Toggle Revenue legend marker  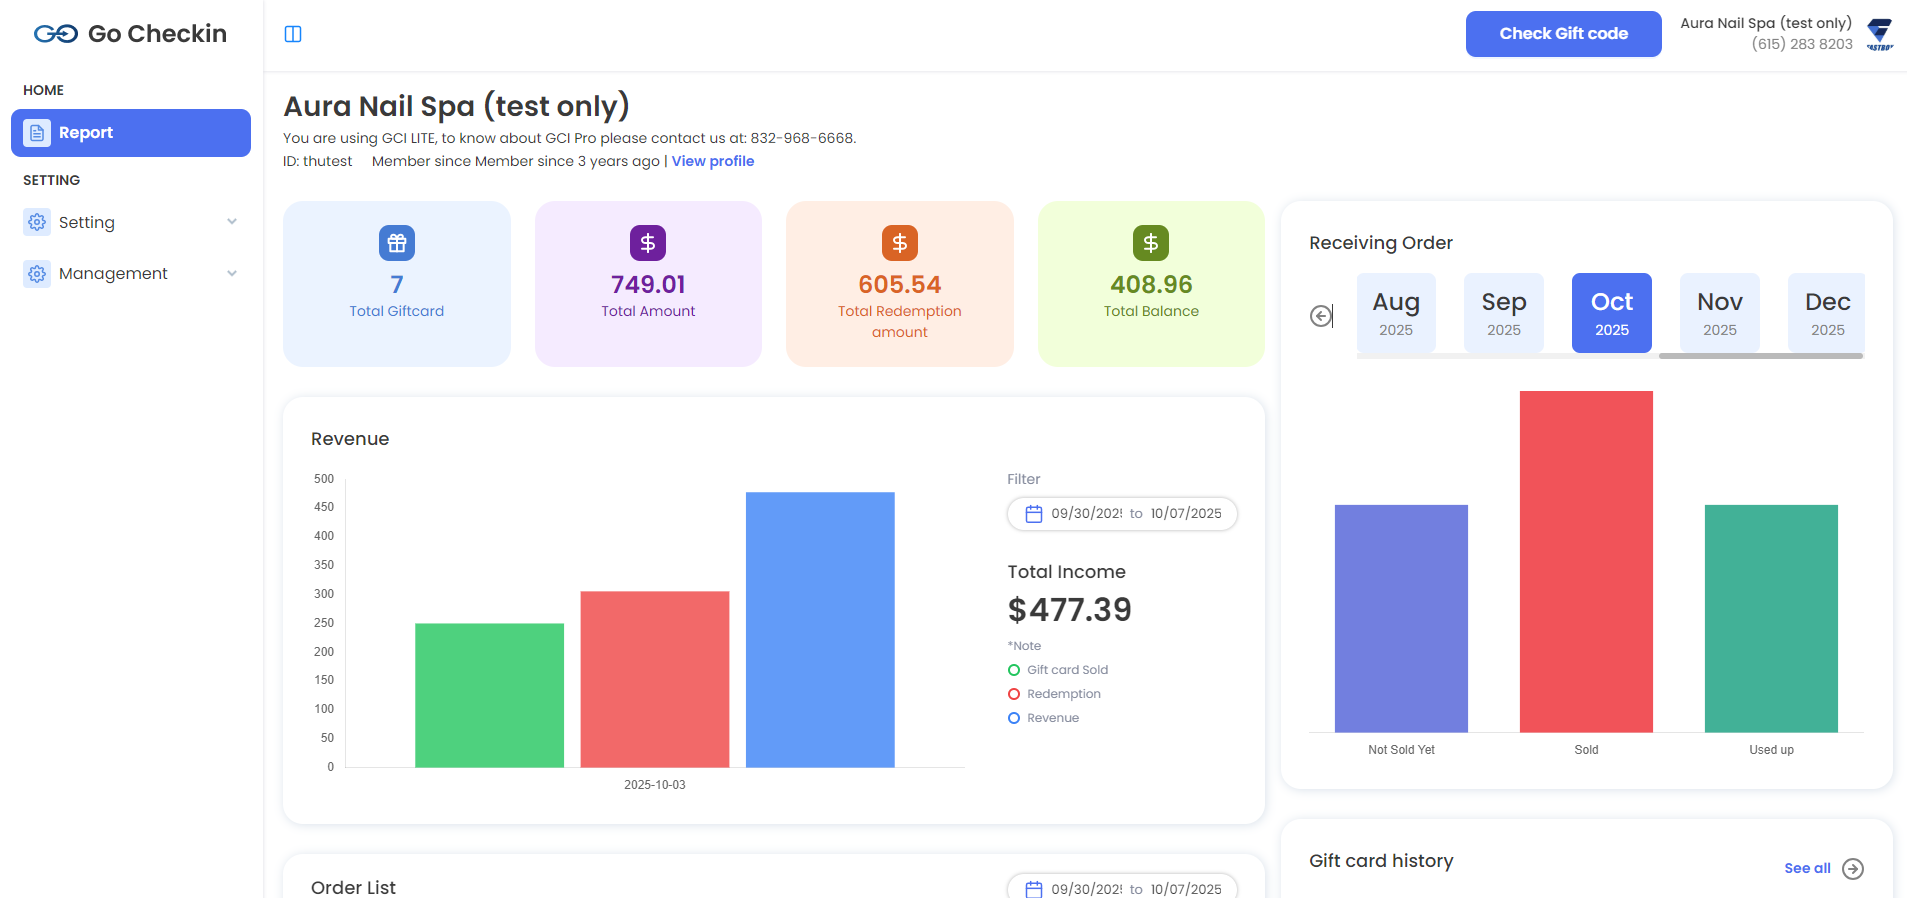[x=1014, y=718]
